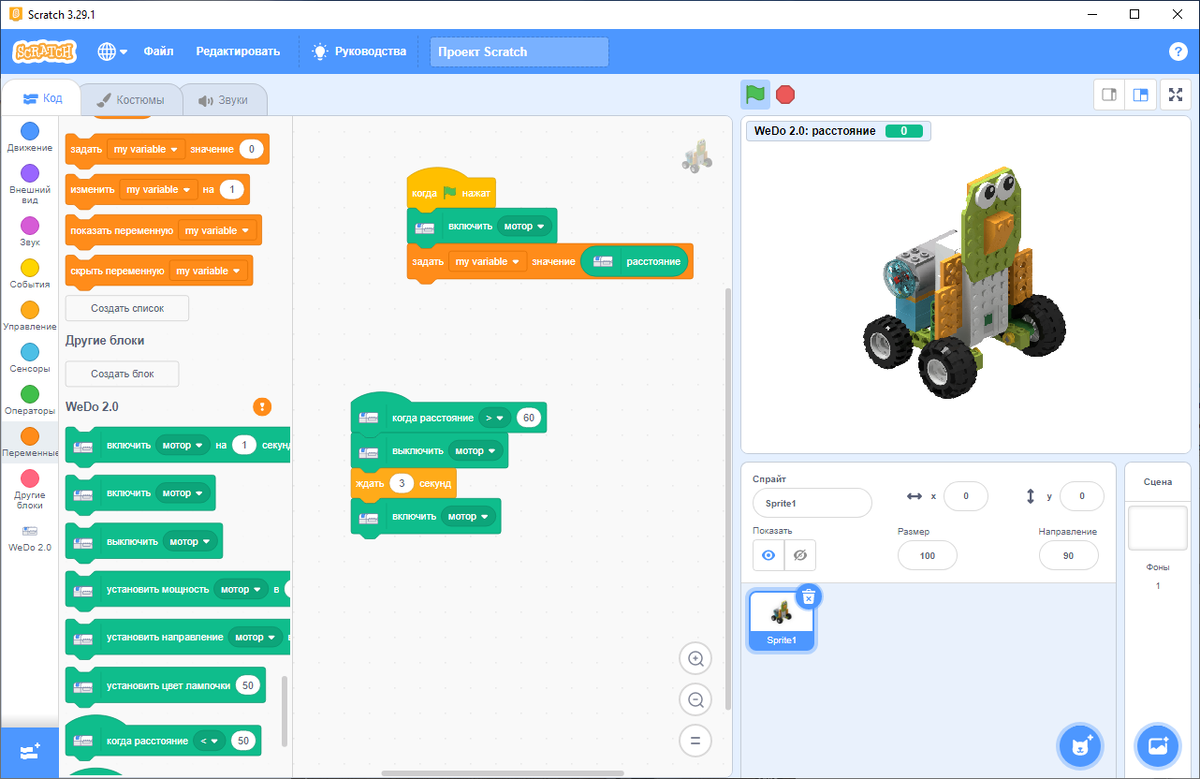Open the help question mark icon
The image size is (1200, 779).
point(1178,51)
